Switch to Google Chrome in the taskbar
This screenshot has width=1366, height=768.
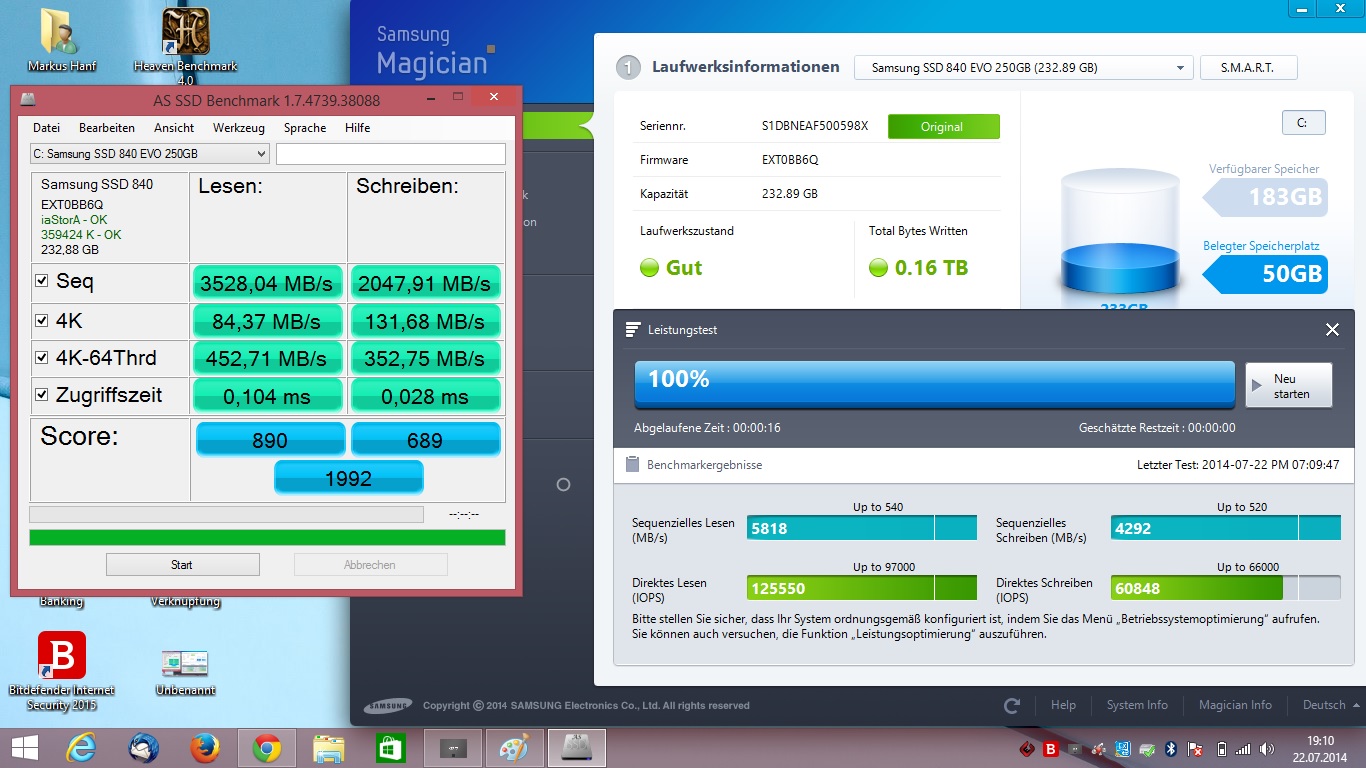pos(266,747)
